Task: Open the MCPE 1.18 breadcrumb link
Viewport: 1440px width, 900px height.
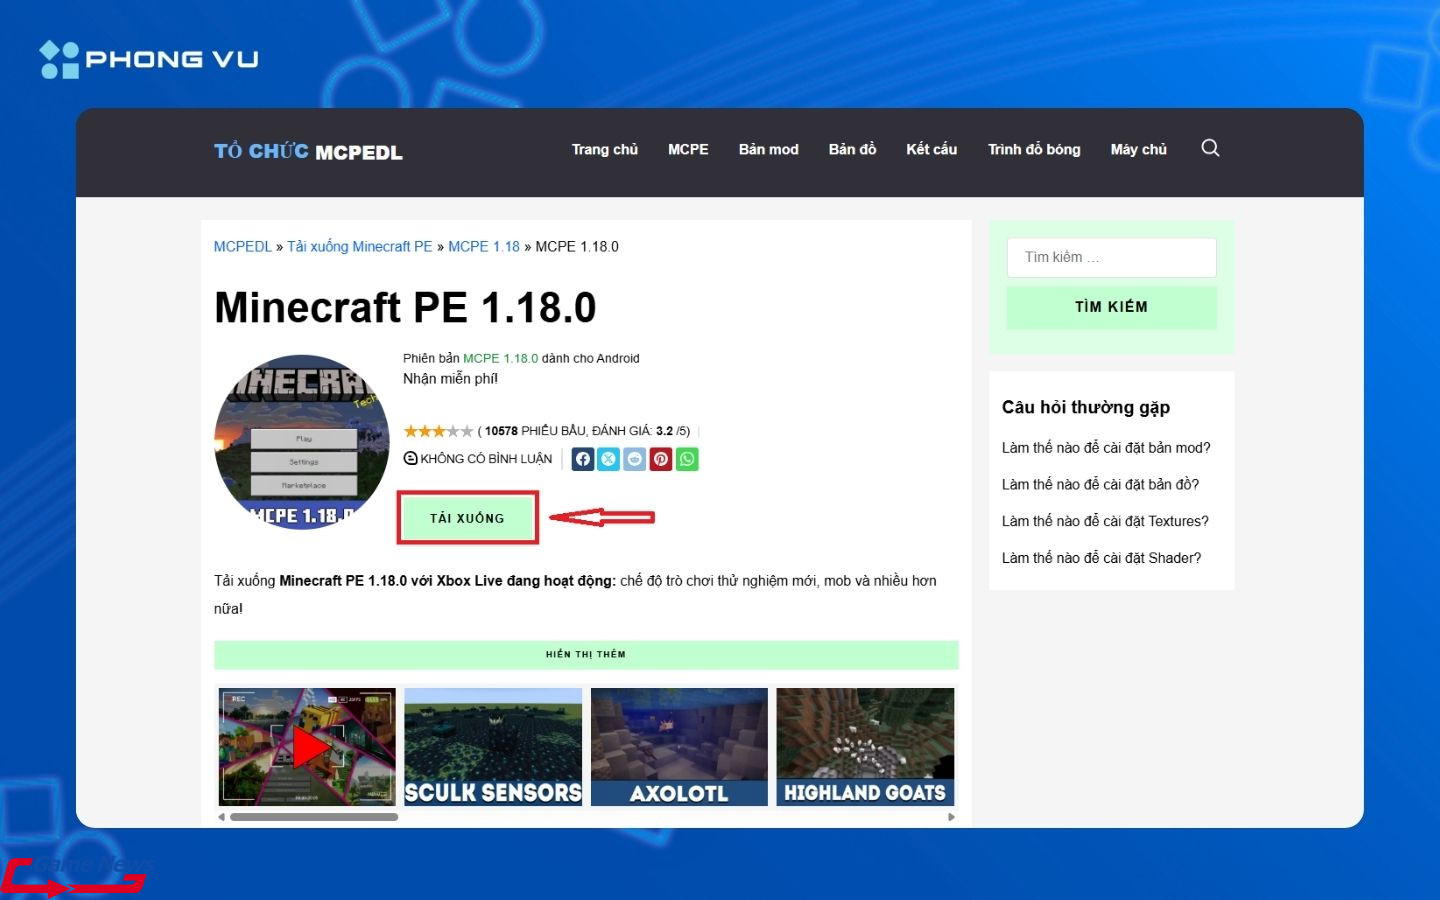Action: coord(484,246)
